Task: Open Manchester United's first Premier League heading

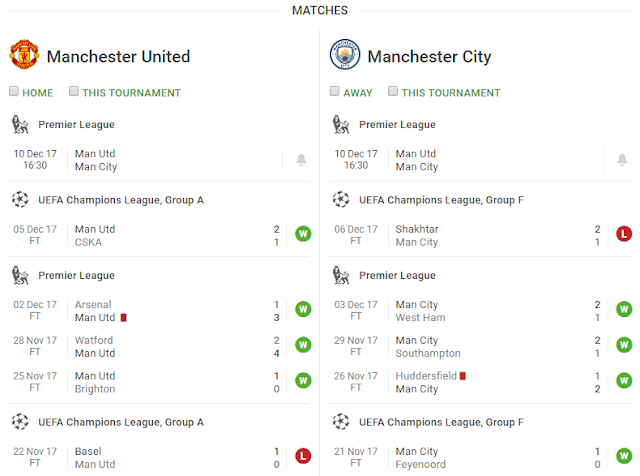Action: coord(76,125)
